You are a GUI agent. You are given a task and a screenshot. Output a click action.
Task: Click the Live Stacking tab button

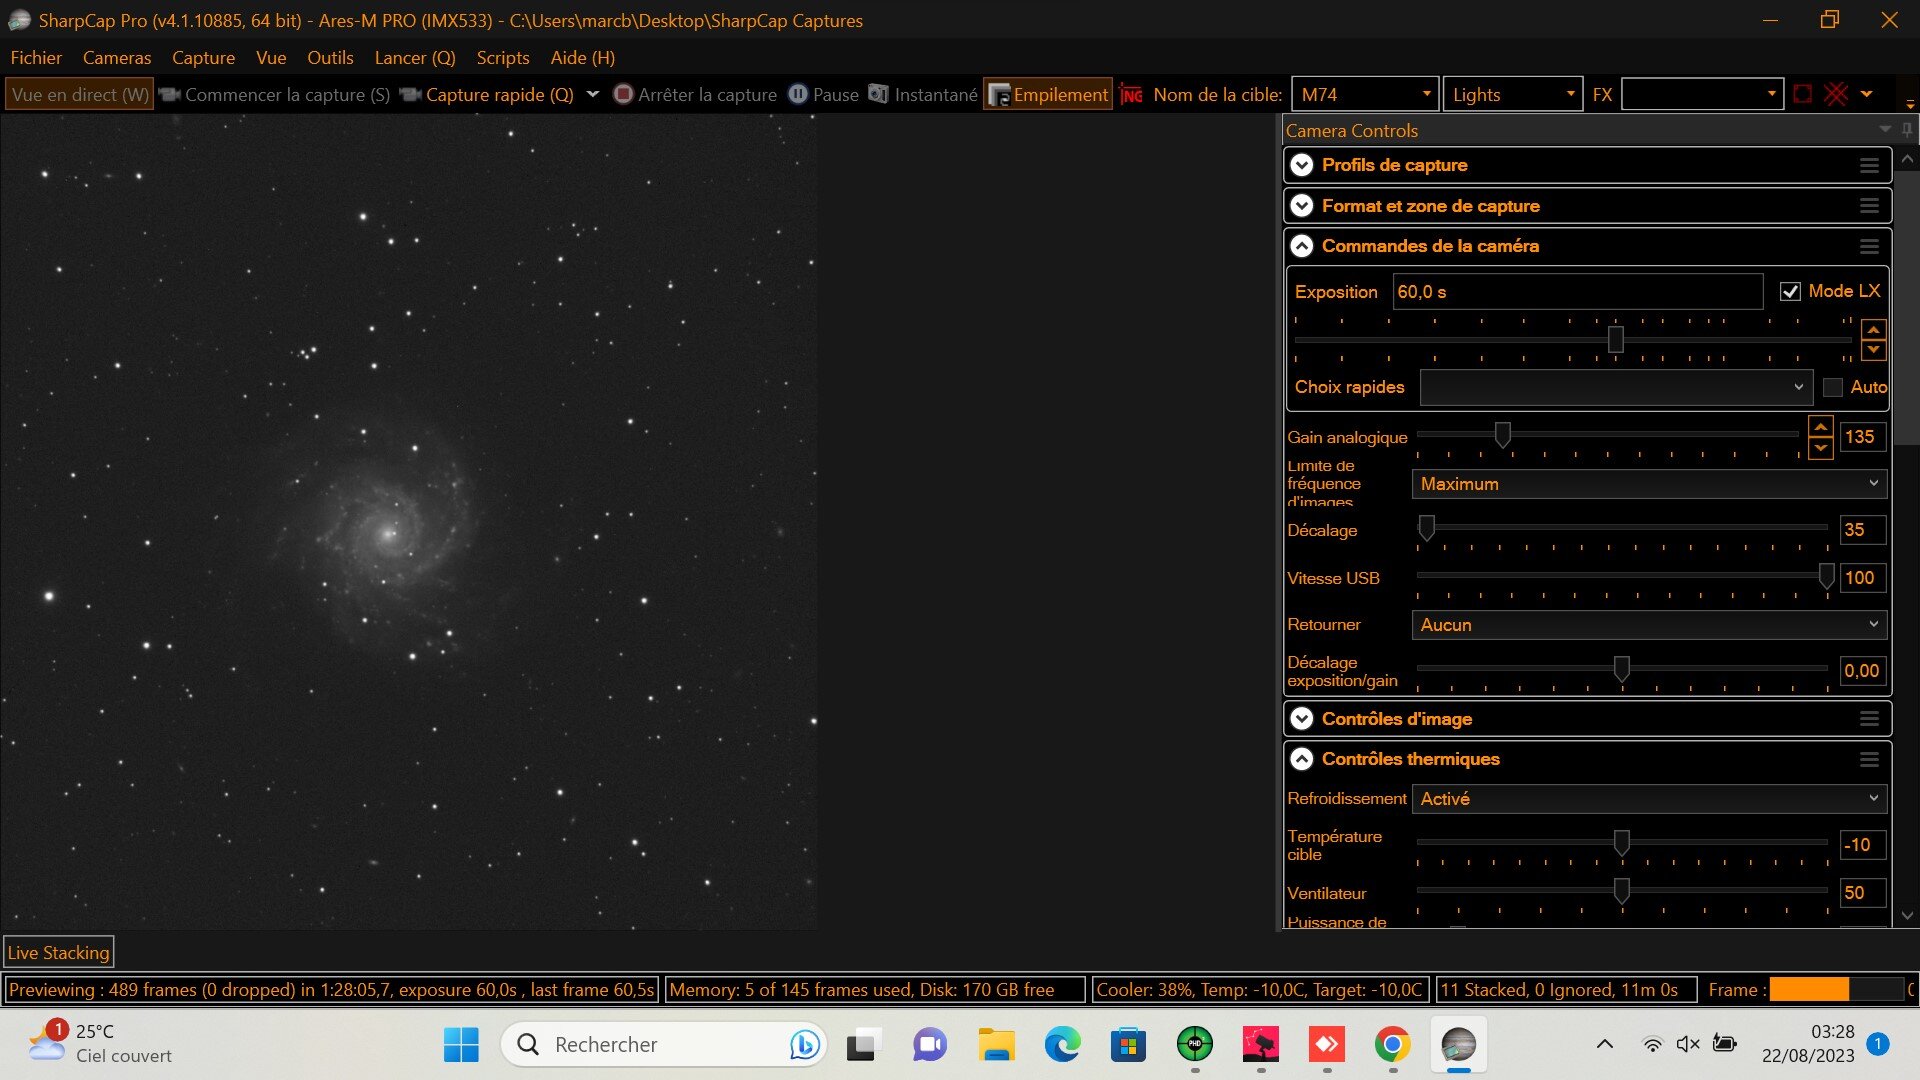pos(59,952)
